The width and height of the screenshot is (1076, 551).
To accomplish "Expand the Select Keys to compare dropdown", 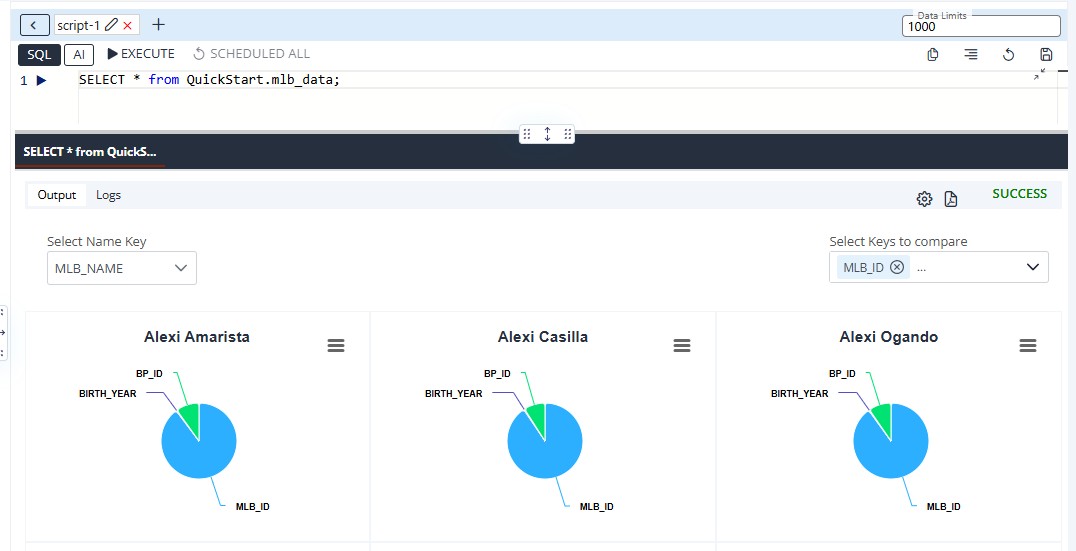I will (1032, 267).
